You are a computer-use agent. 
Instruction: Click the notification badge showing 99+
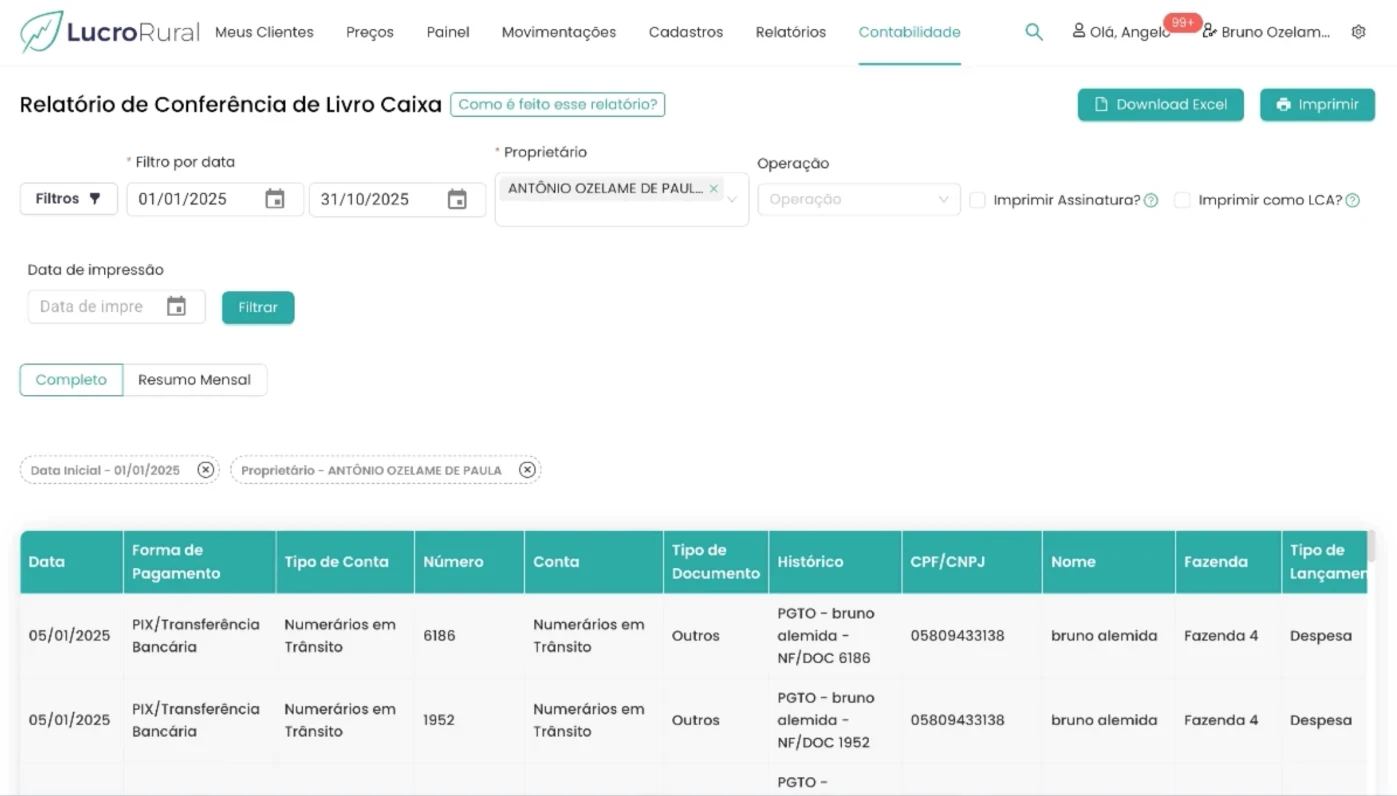[x=1183, y=22]
